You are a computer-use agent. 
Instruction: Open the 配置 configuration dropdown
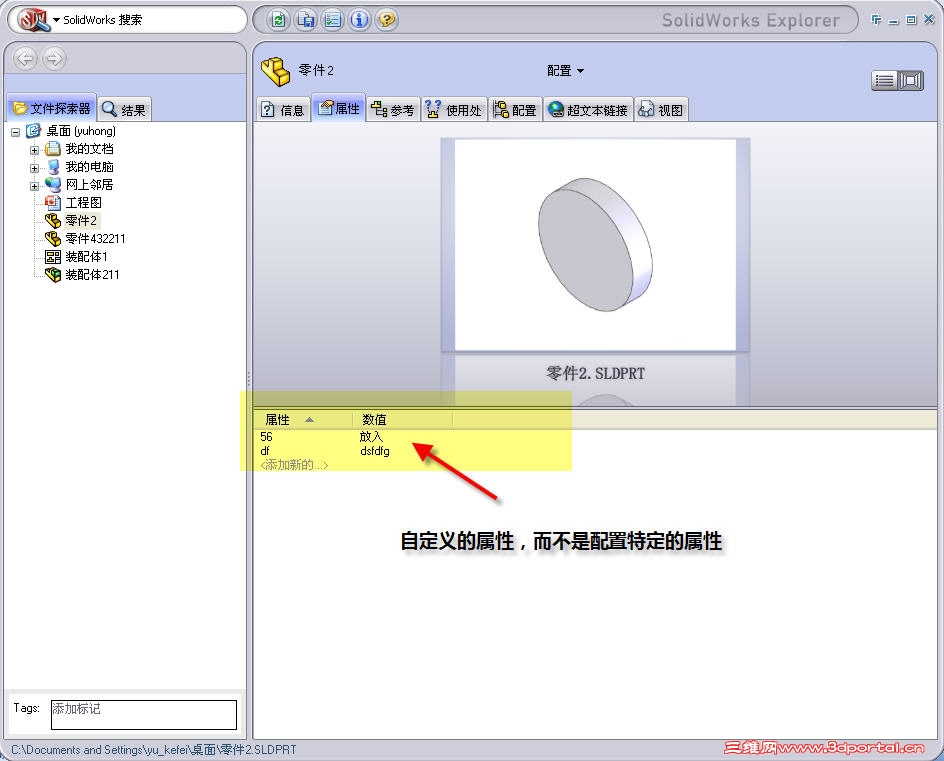(565, 70)
